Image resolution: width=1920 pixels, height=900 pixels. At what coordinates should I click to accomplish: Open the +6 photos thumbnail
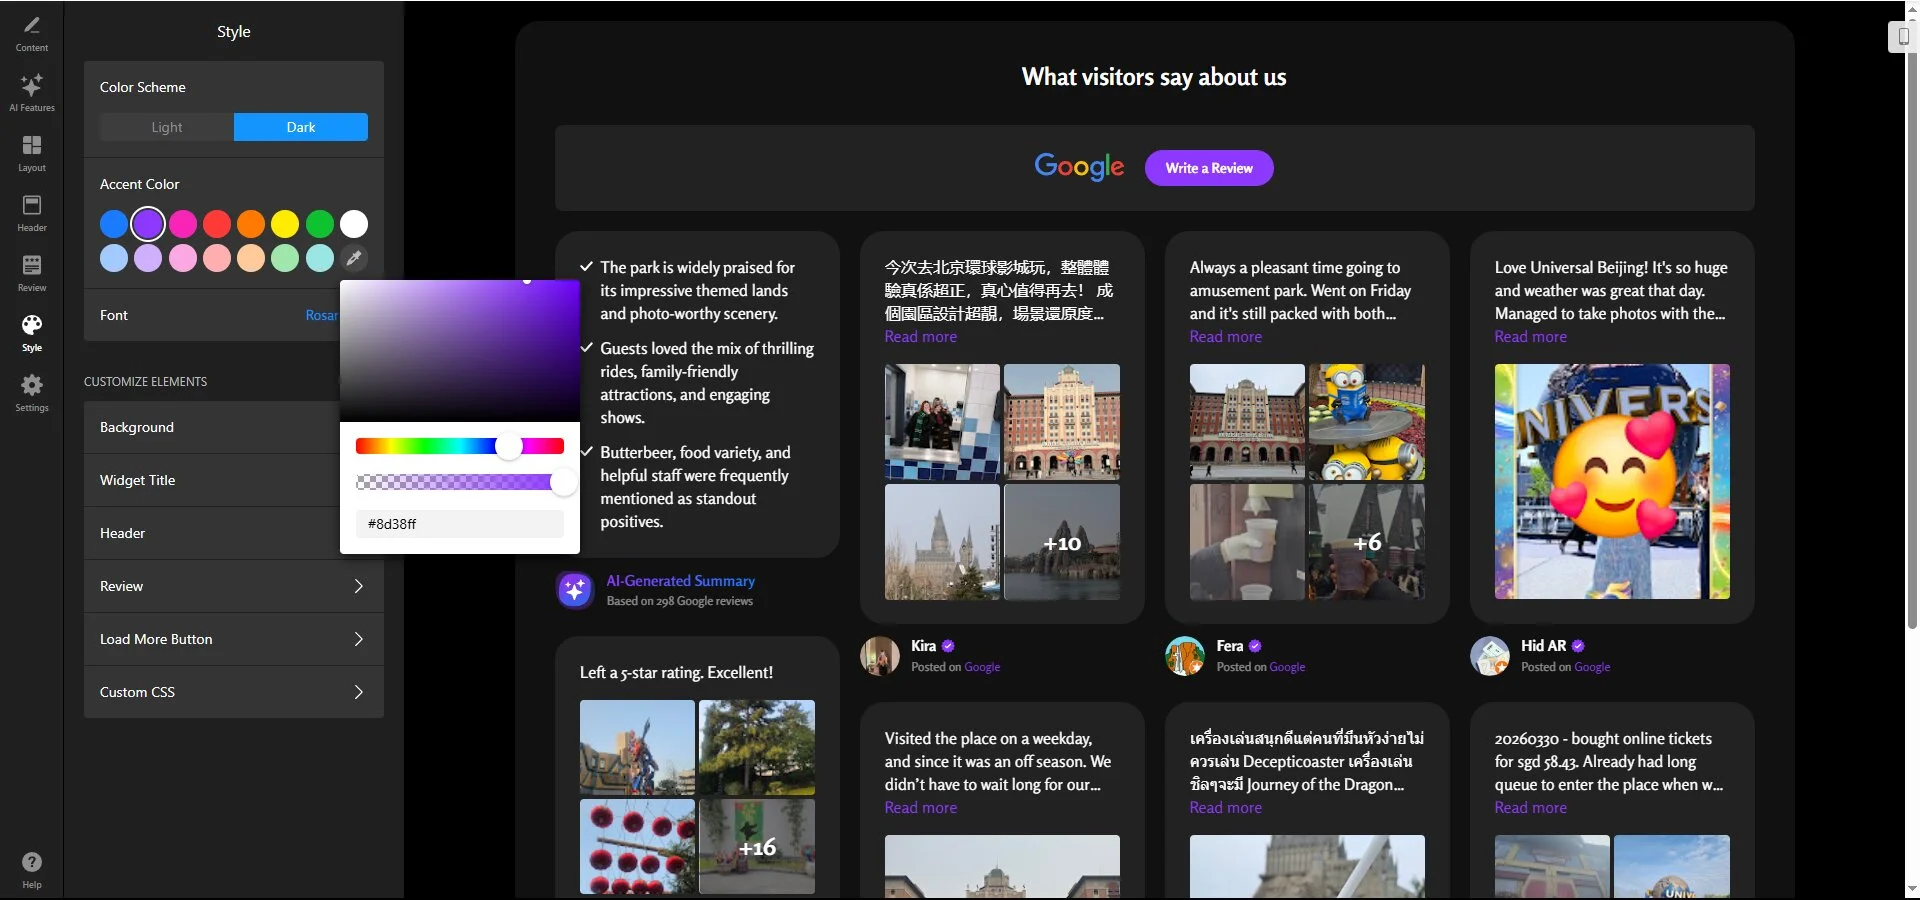coord(1367,542)
